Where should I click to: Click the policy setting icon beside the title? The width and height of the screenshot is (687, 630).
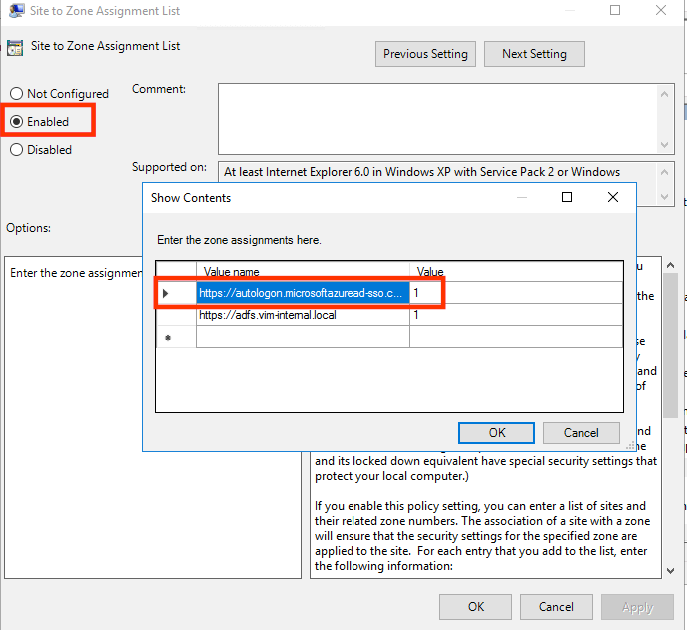click(16, 47)
